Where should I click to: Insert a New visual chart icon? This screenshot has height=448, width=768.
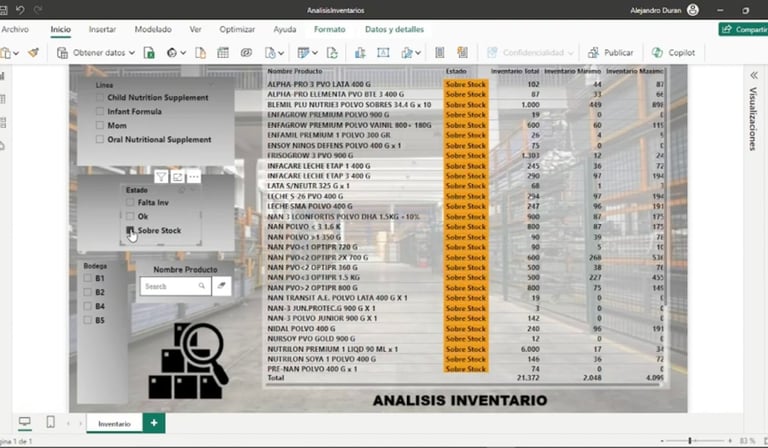click(x=360, y=52)
